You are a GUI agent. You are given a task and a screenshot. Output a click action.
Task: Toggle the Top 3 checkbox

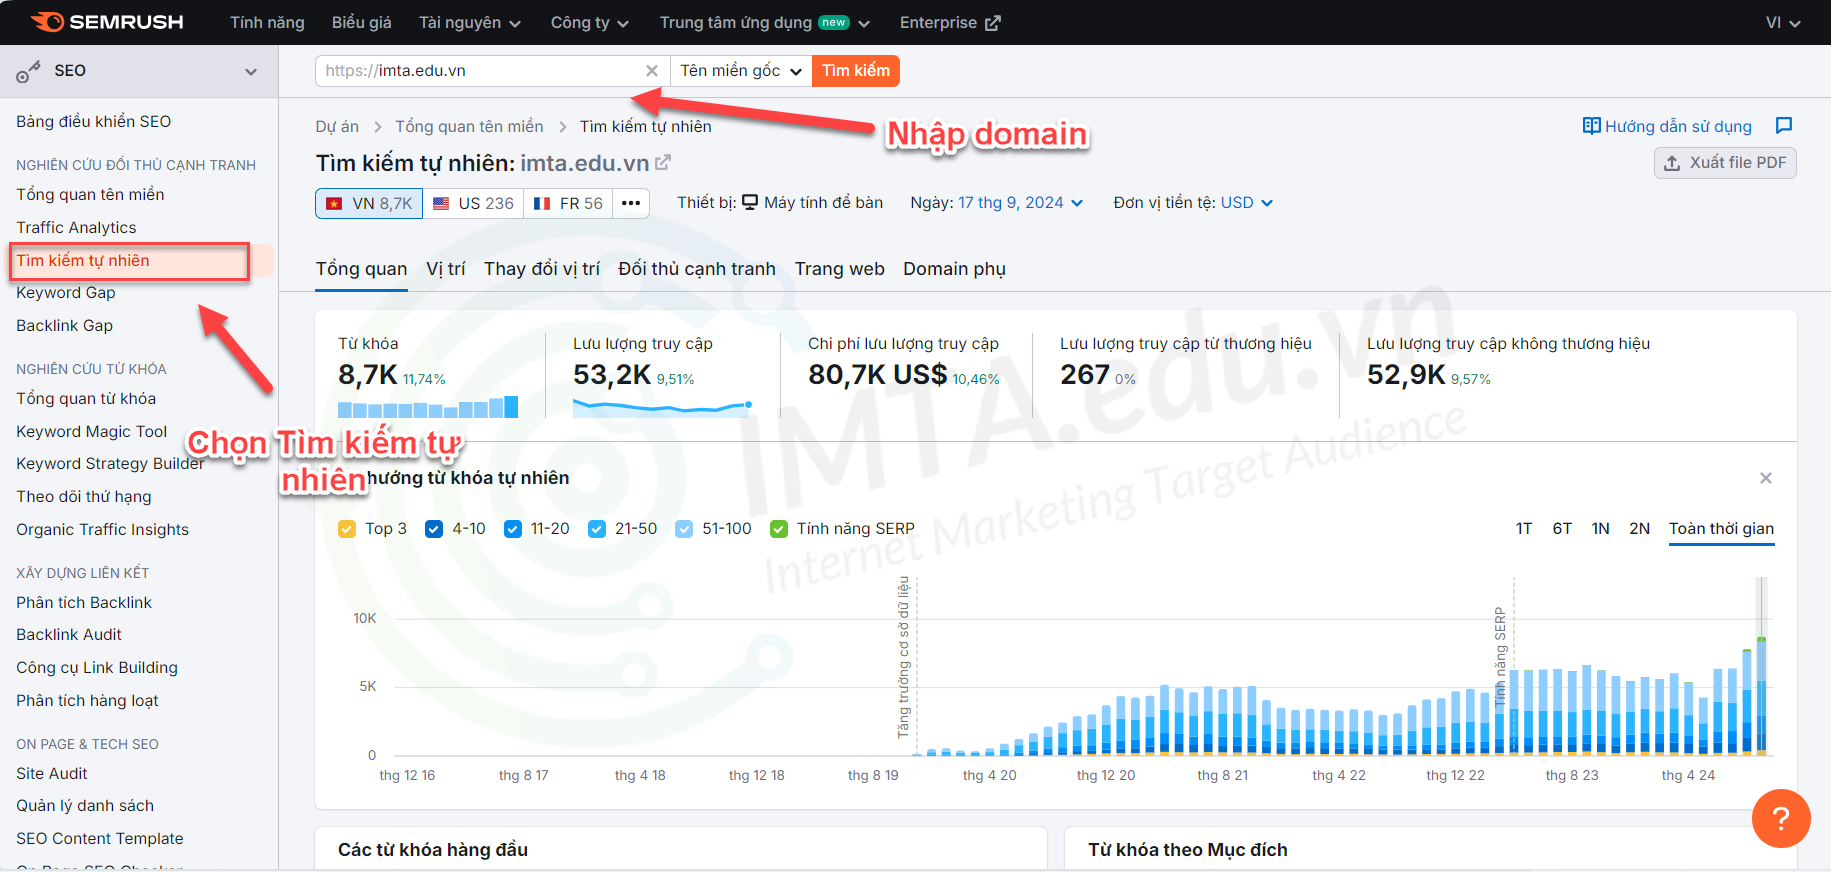pos(347,529)
